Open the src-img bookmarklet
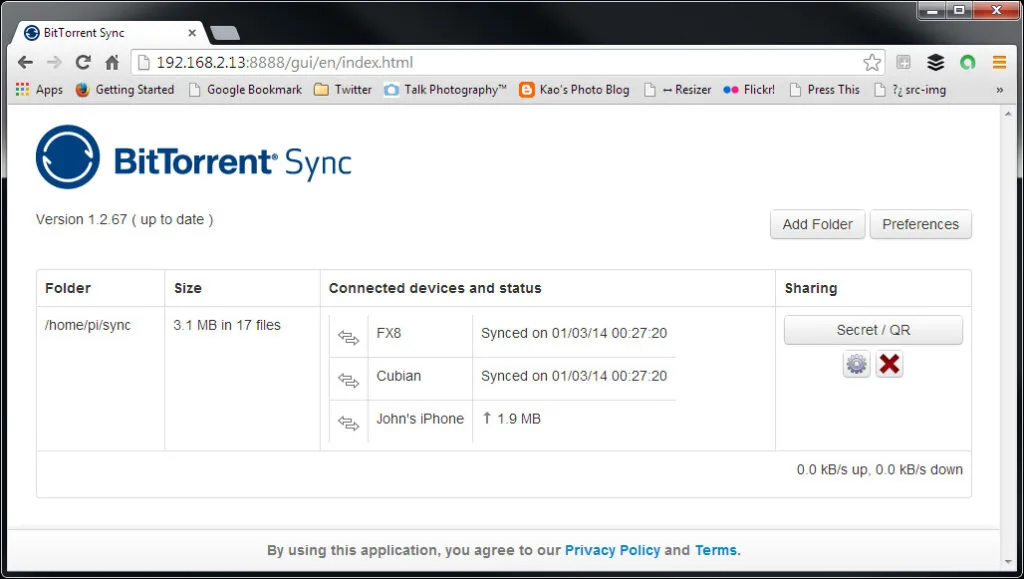This screenshot has height=579, width=1024. [910, 90]
